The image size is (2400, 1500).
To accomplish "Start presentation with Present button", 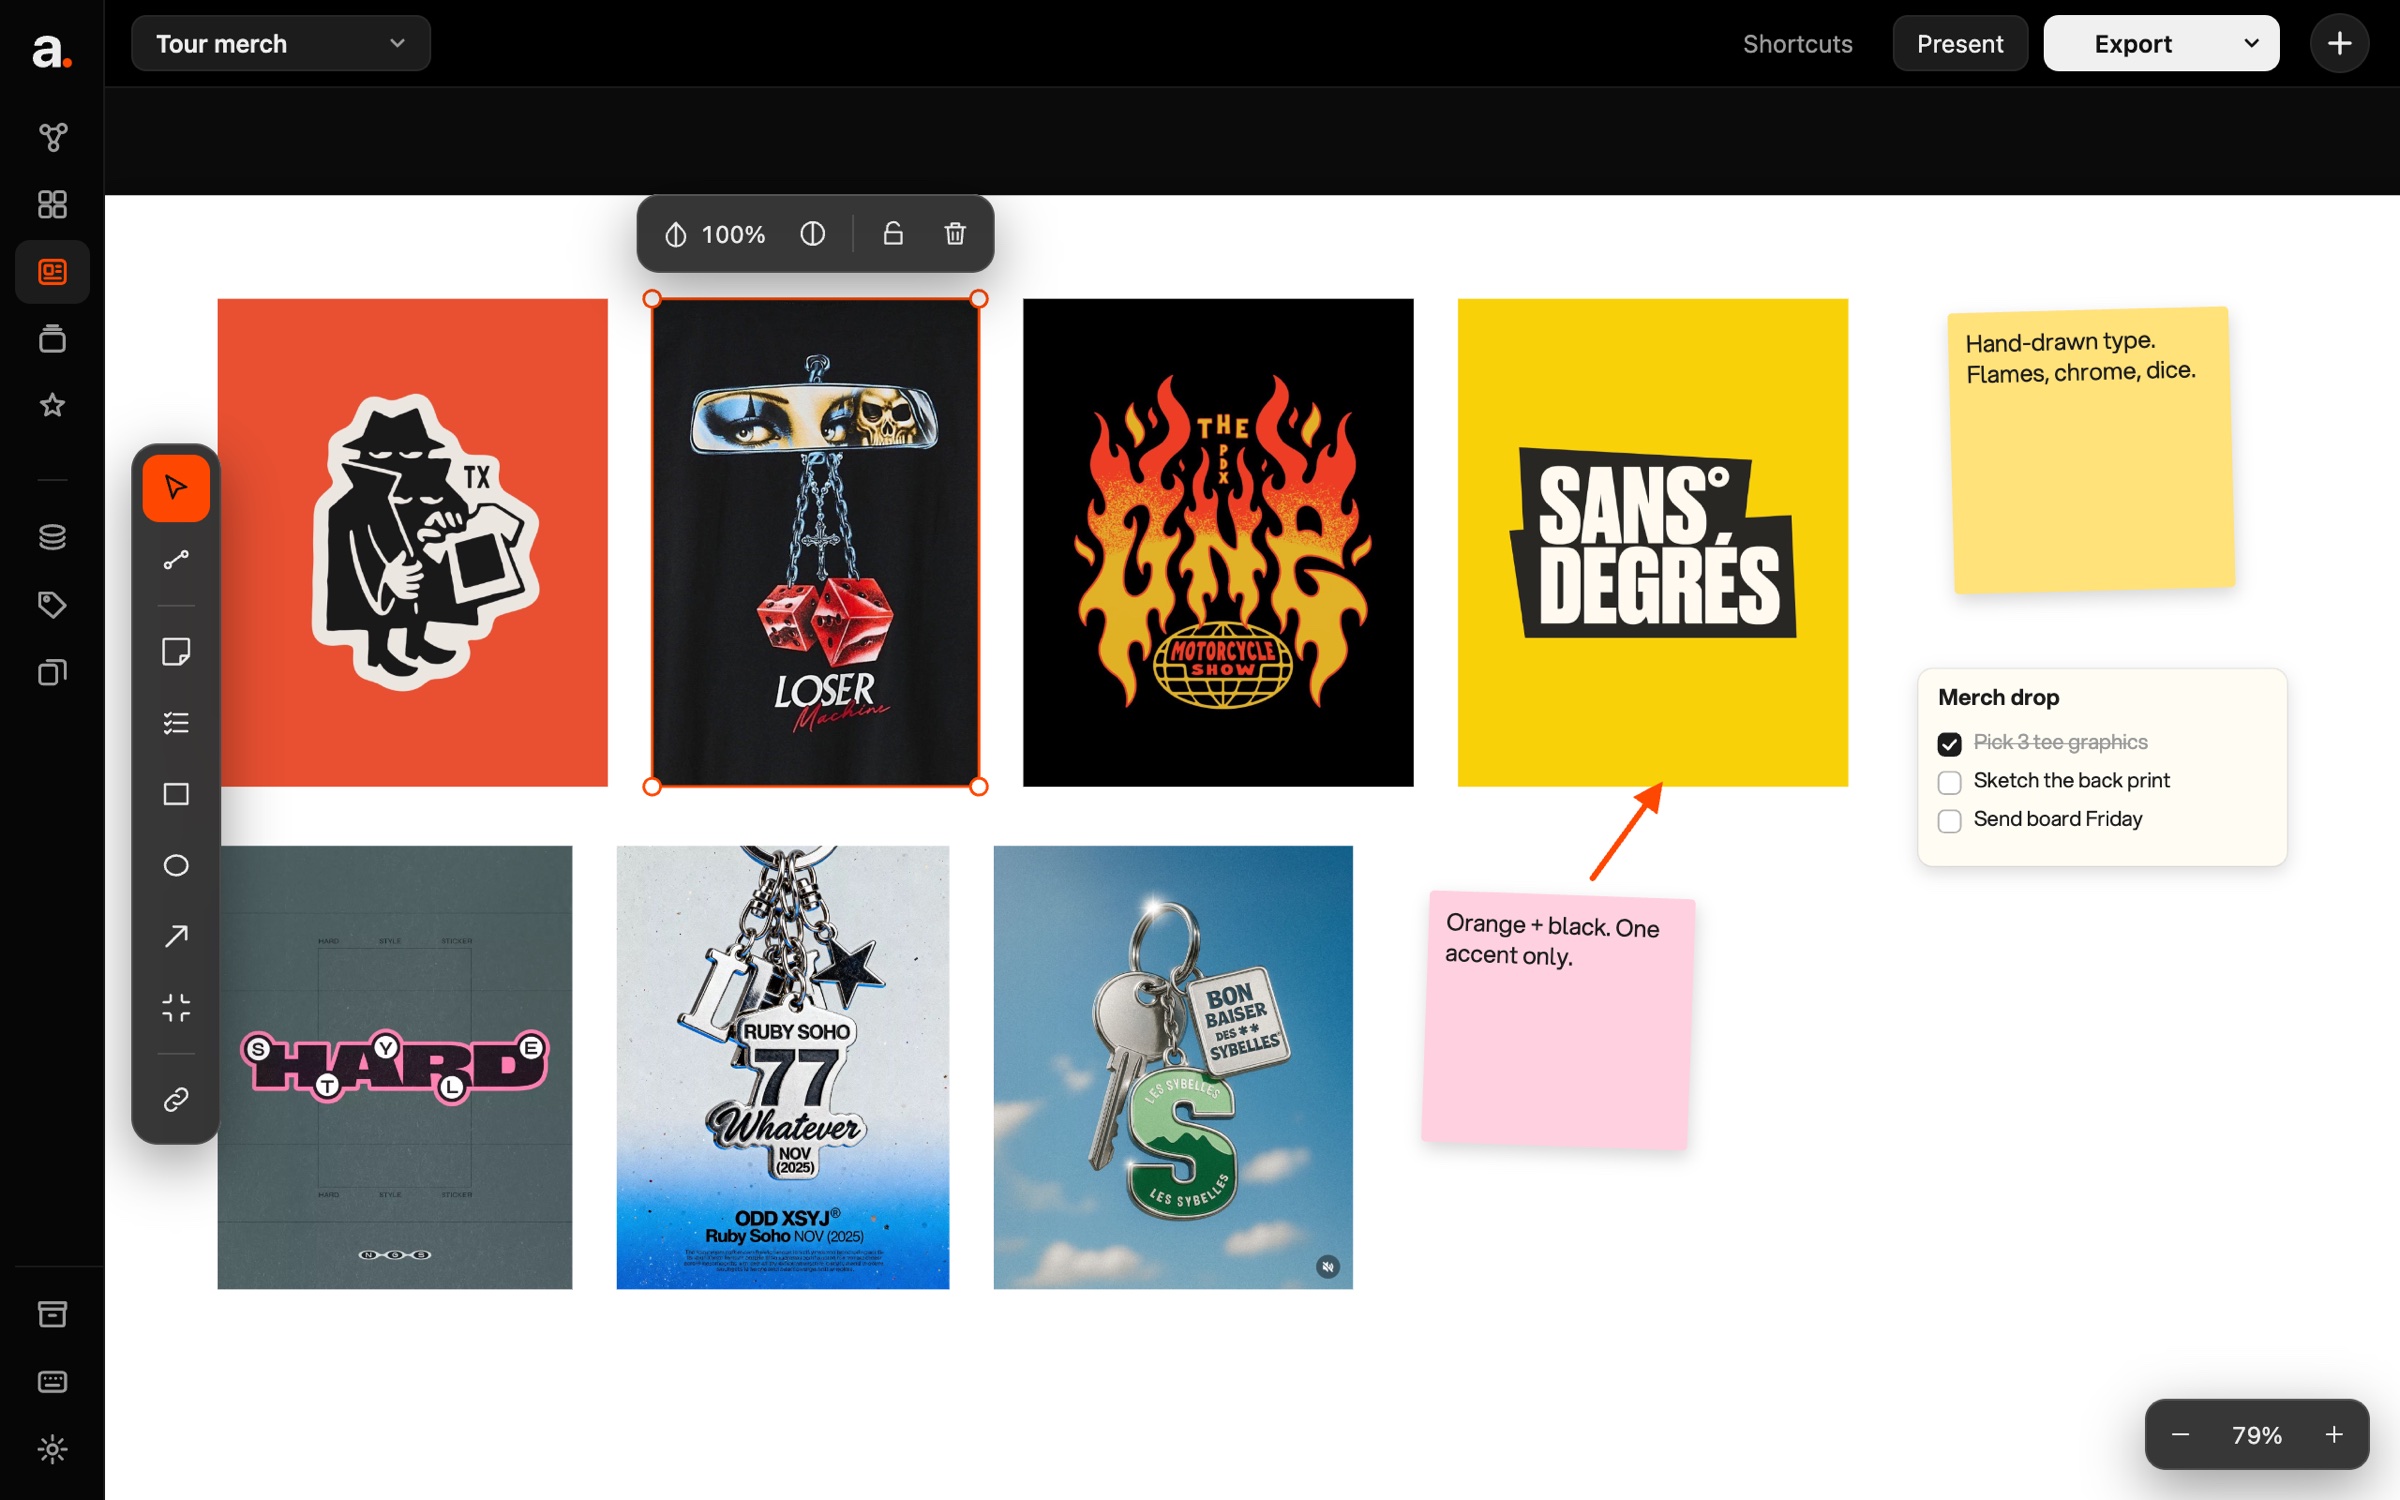I will [x=1960, y=44].
